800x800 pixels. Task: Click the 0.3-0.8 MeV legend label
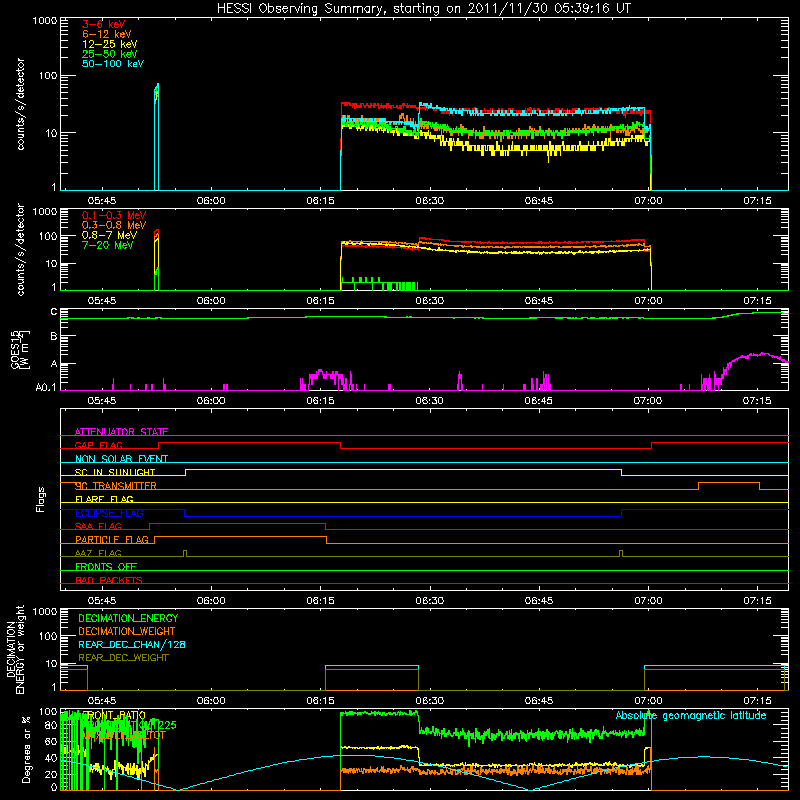coord(114,226)
